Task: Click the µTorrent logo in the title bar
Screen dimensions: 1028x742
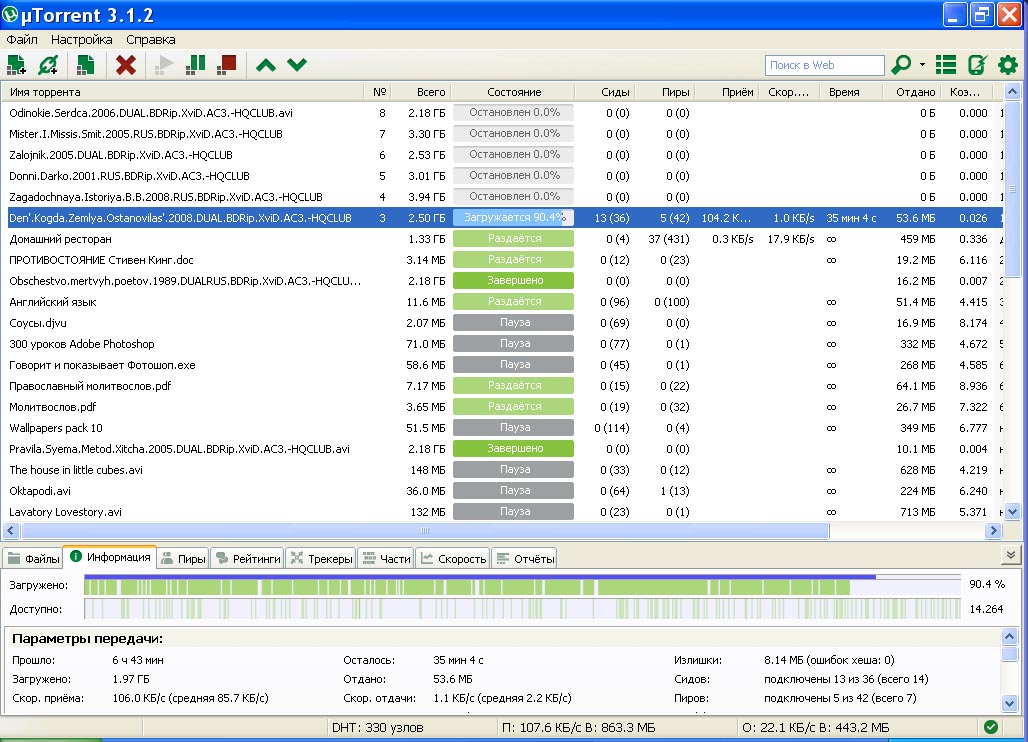Action: coord(10,14)
